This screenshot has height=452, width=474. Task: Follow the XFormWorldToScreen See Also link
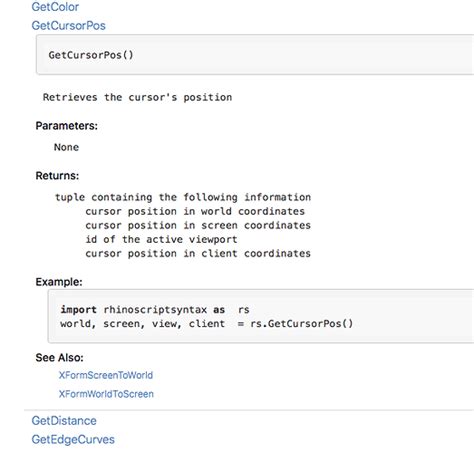(106, 394)
